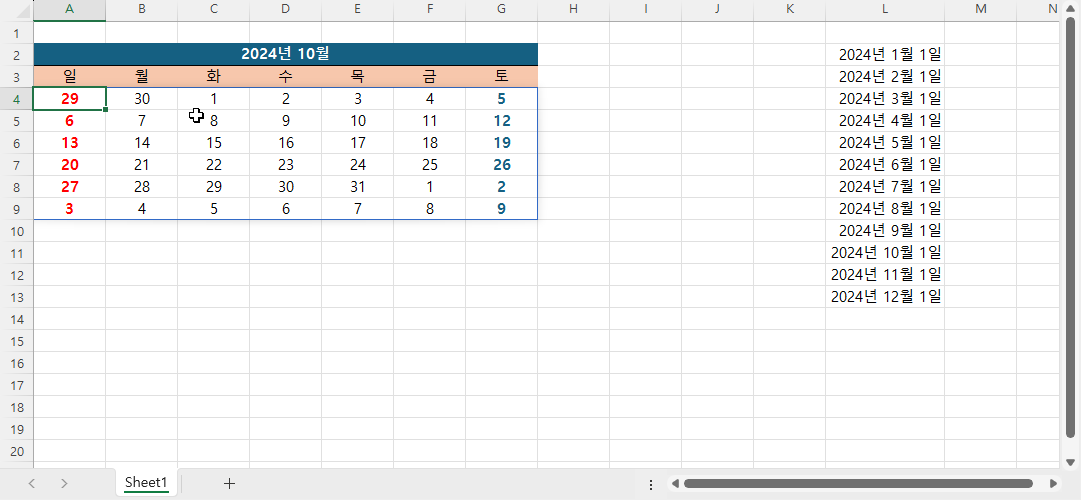Click the 화 day header cell
Image resolution: width=1081 pixels, height=500 pixels.
(214, 77)
